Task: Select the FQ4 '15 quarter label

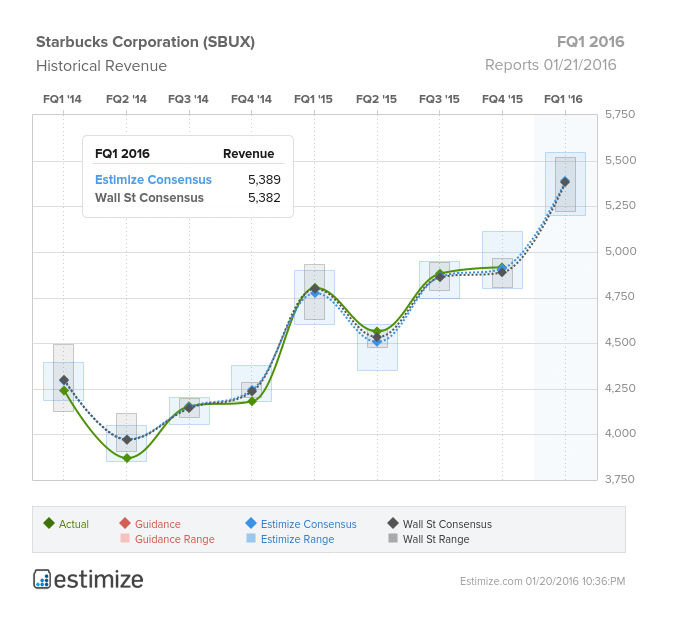Action: coord(502,99)
